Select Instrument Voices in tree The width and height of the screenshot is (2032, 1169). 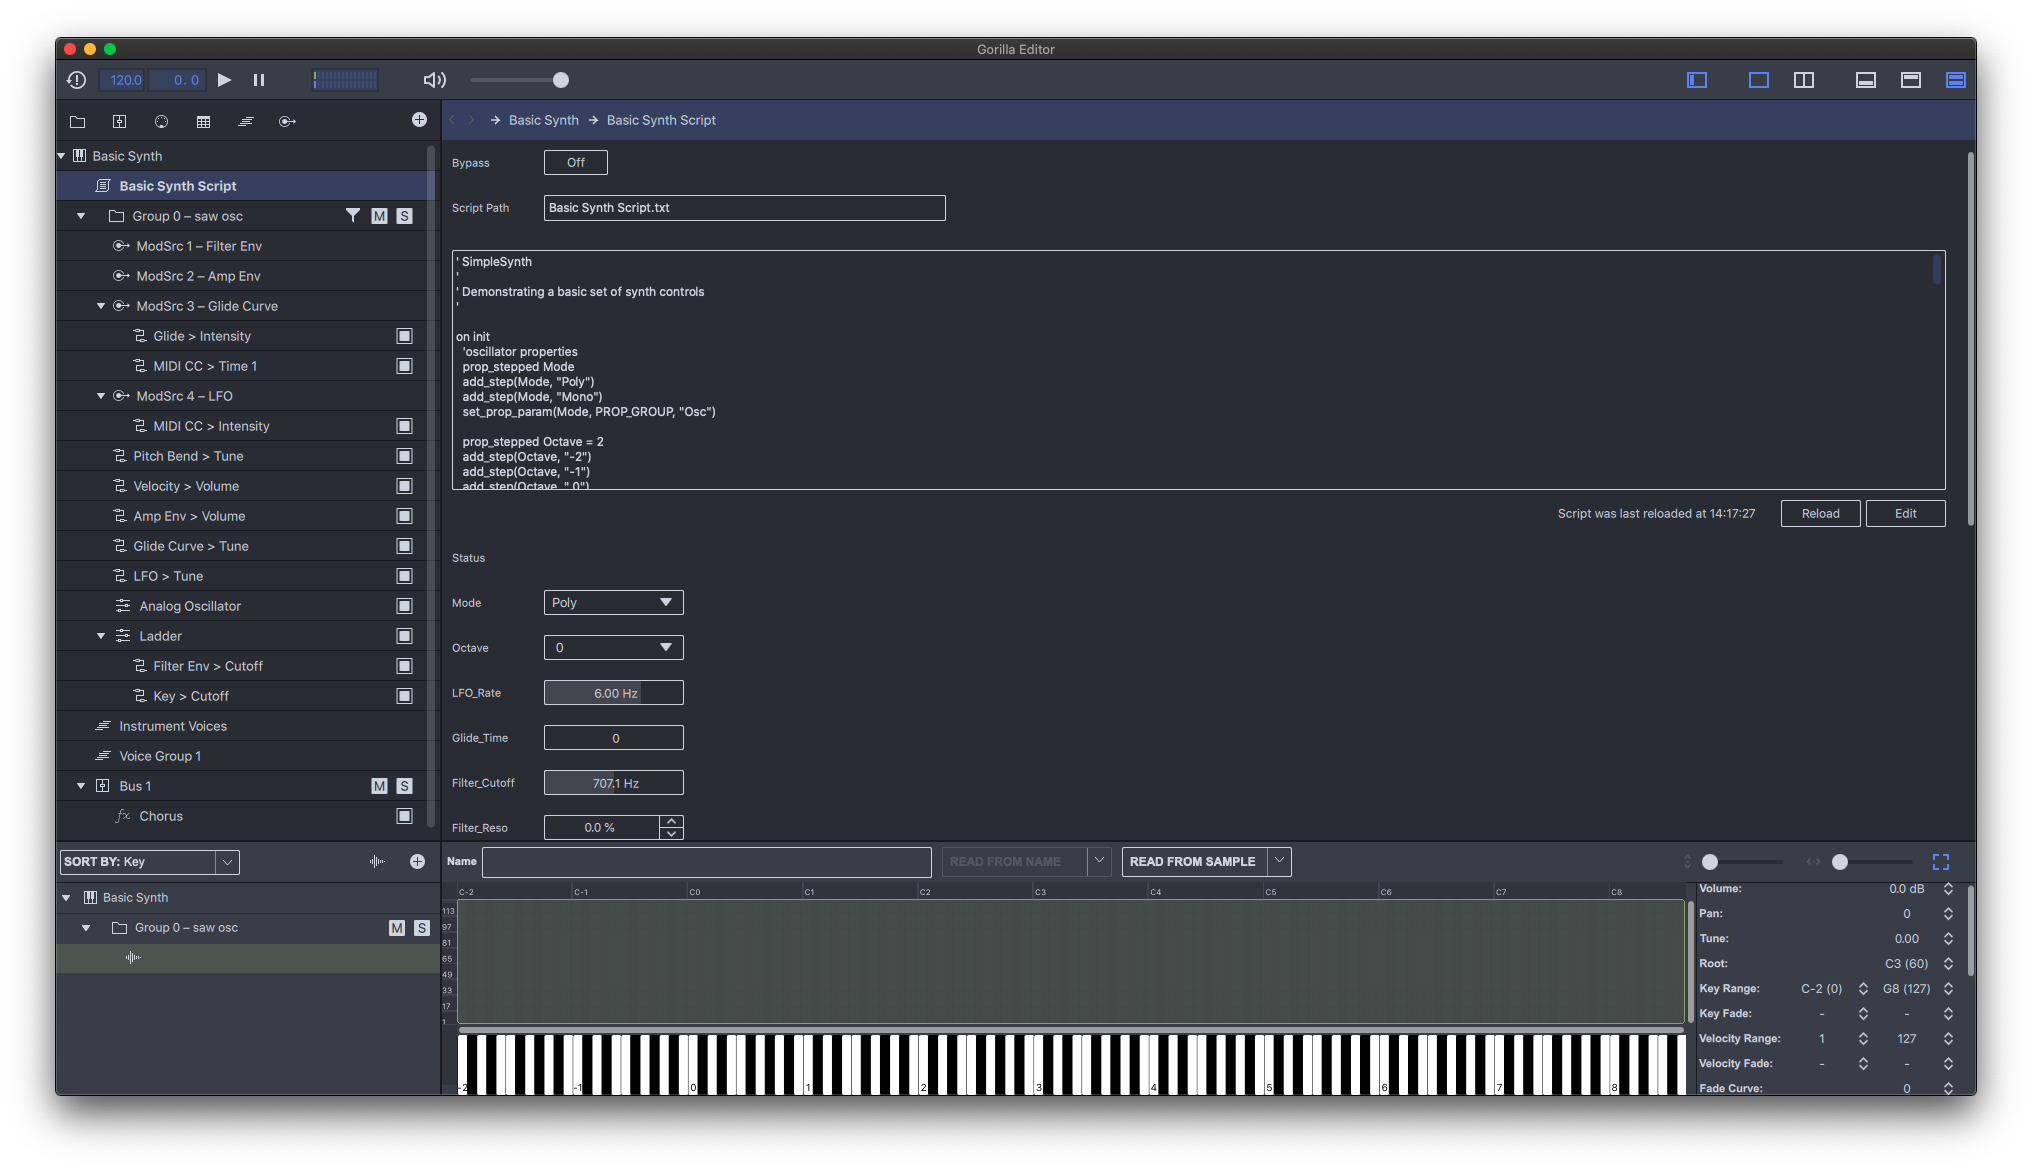(246, 726)
